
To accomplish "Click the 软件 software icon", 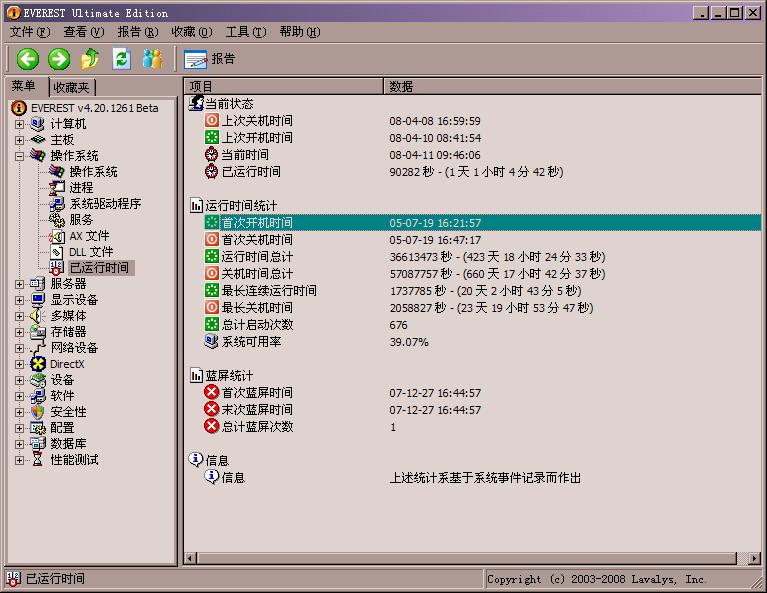I will [38, 396].
